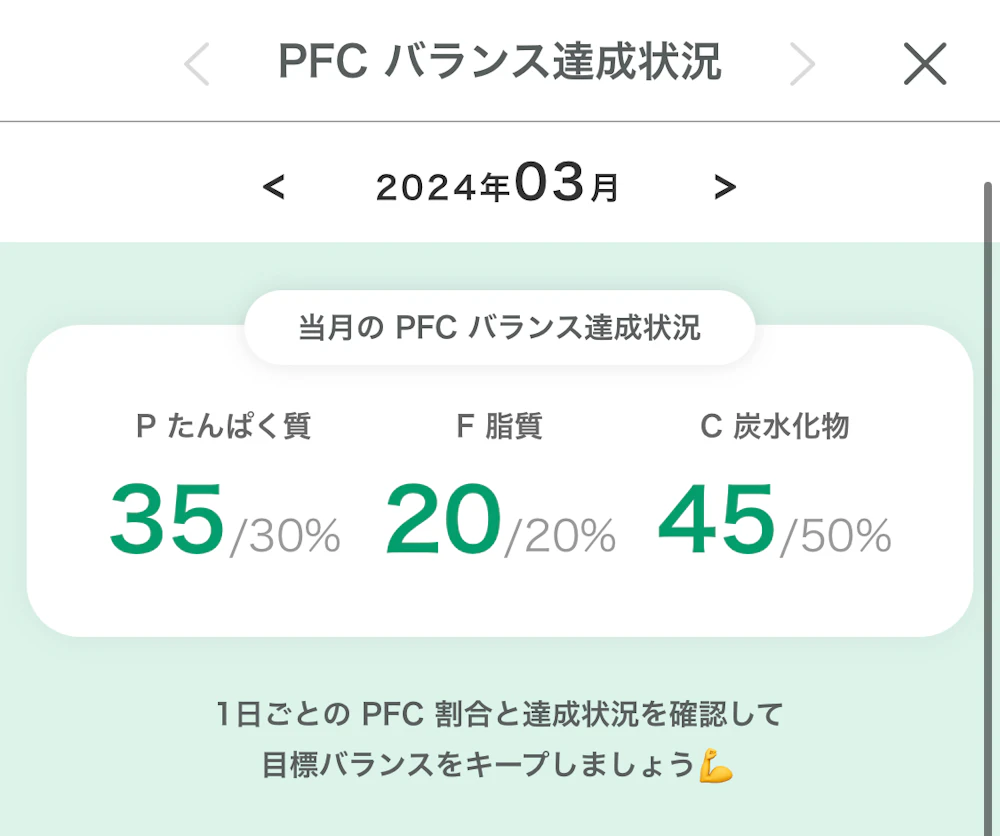Viewport: 1000px width, 836px height.
Task: Tap the fat value 20
Action: click(x=443, y=520)
